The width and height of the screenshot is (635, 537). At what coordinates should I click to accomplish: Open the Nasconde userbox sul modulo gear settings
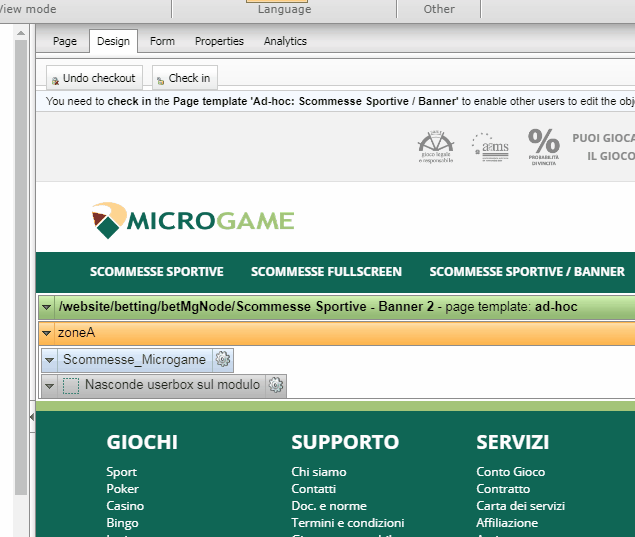coord(276,385)
